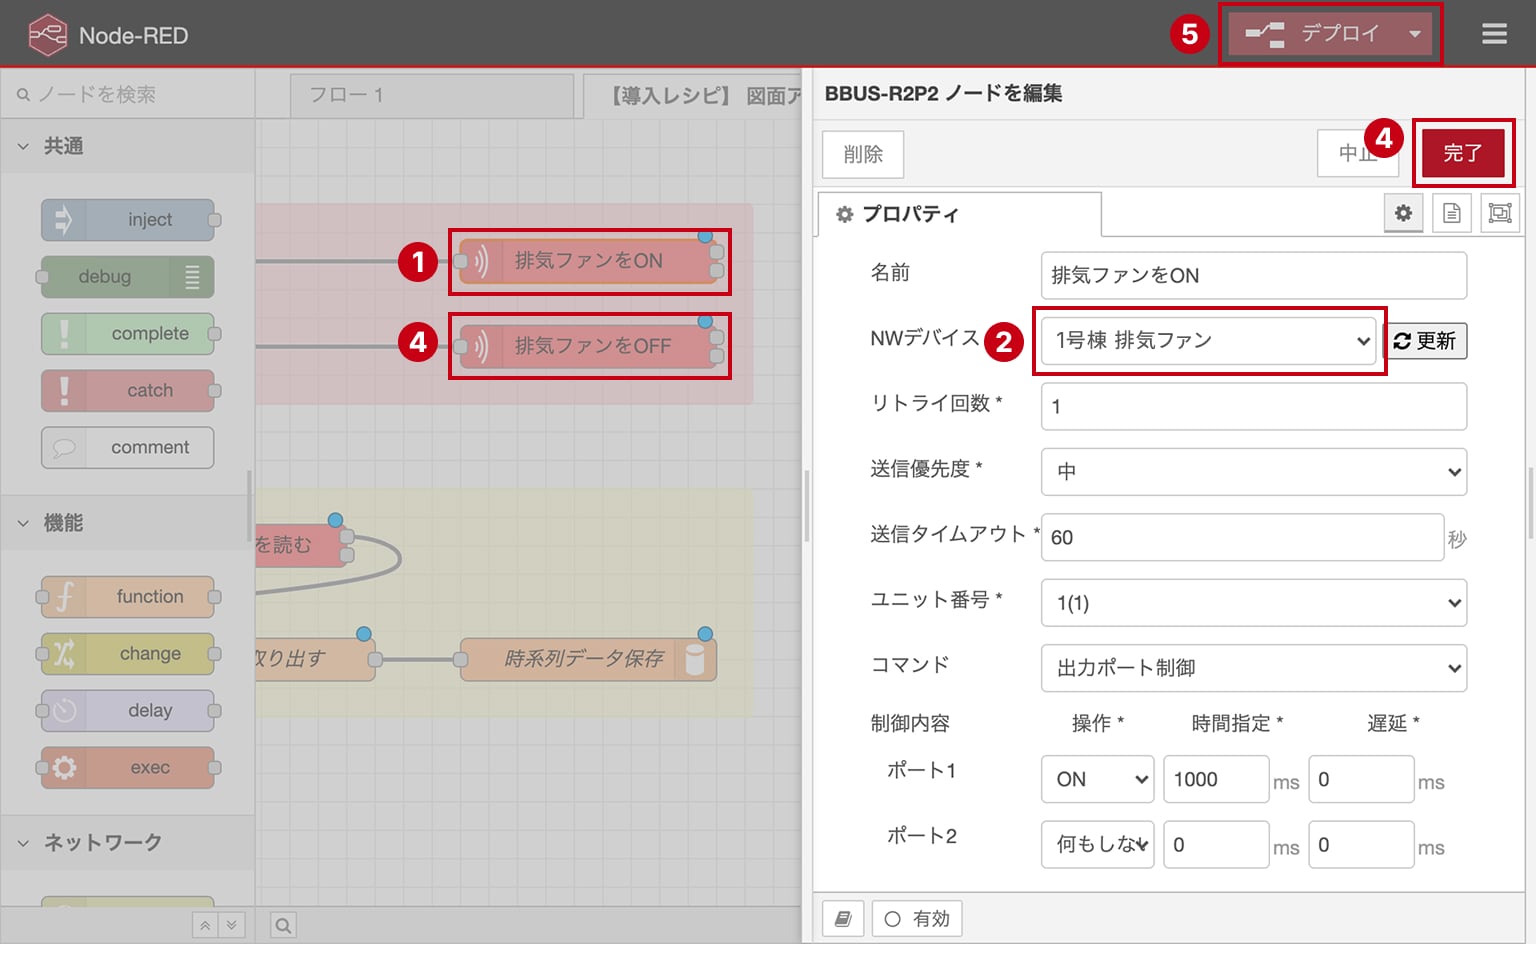This screenshot has height=958, width=1536.
Task: Click the Node-RED logo icon
Action: 48,35
